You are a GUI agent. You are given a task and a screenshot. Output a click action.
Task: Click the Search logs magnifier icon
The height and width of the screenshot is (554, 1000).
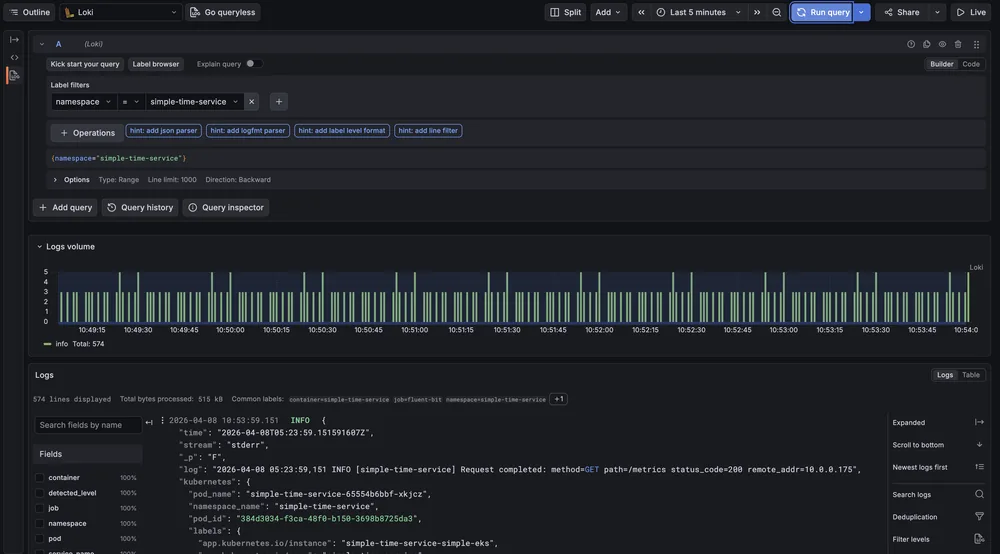(979, 494)
